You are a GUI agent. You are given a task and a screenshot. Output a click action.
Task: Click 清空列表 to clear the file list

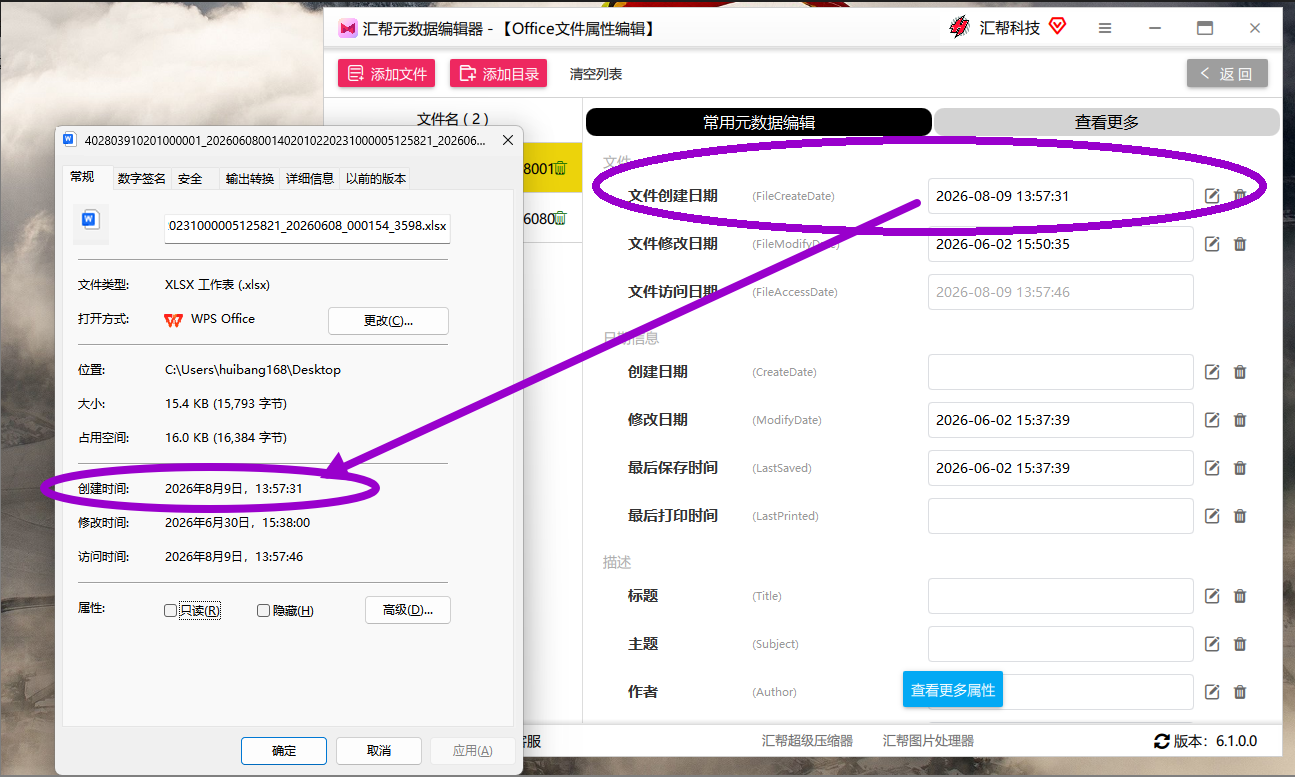[596, 74]
